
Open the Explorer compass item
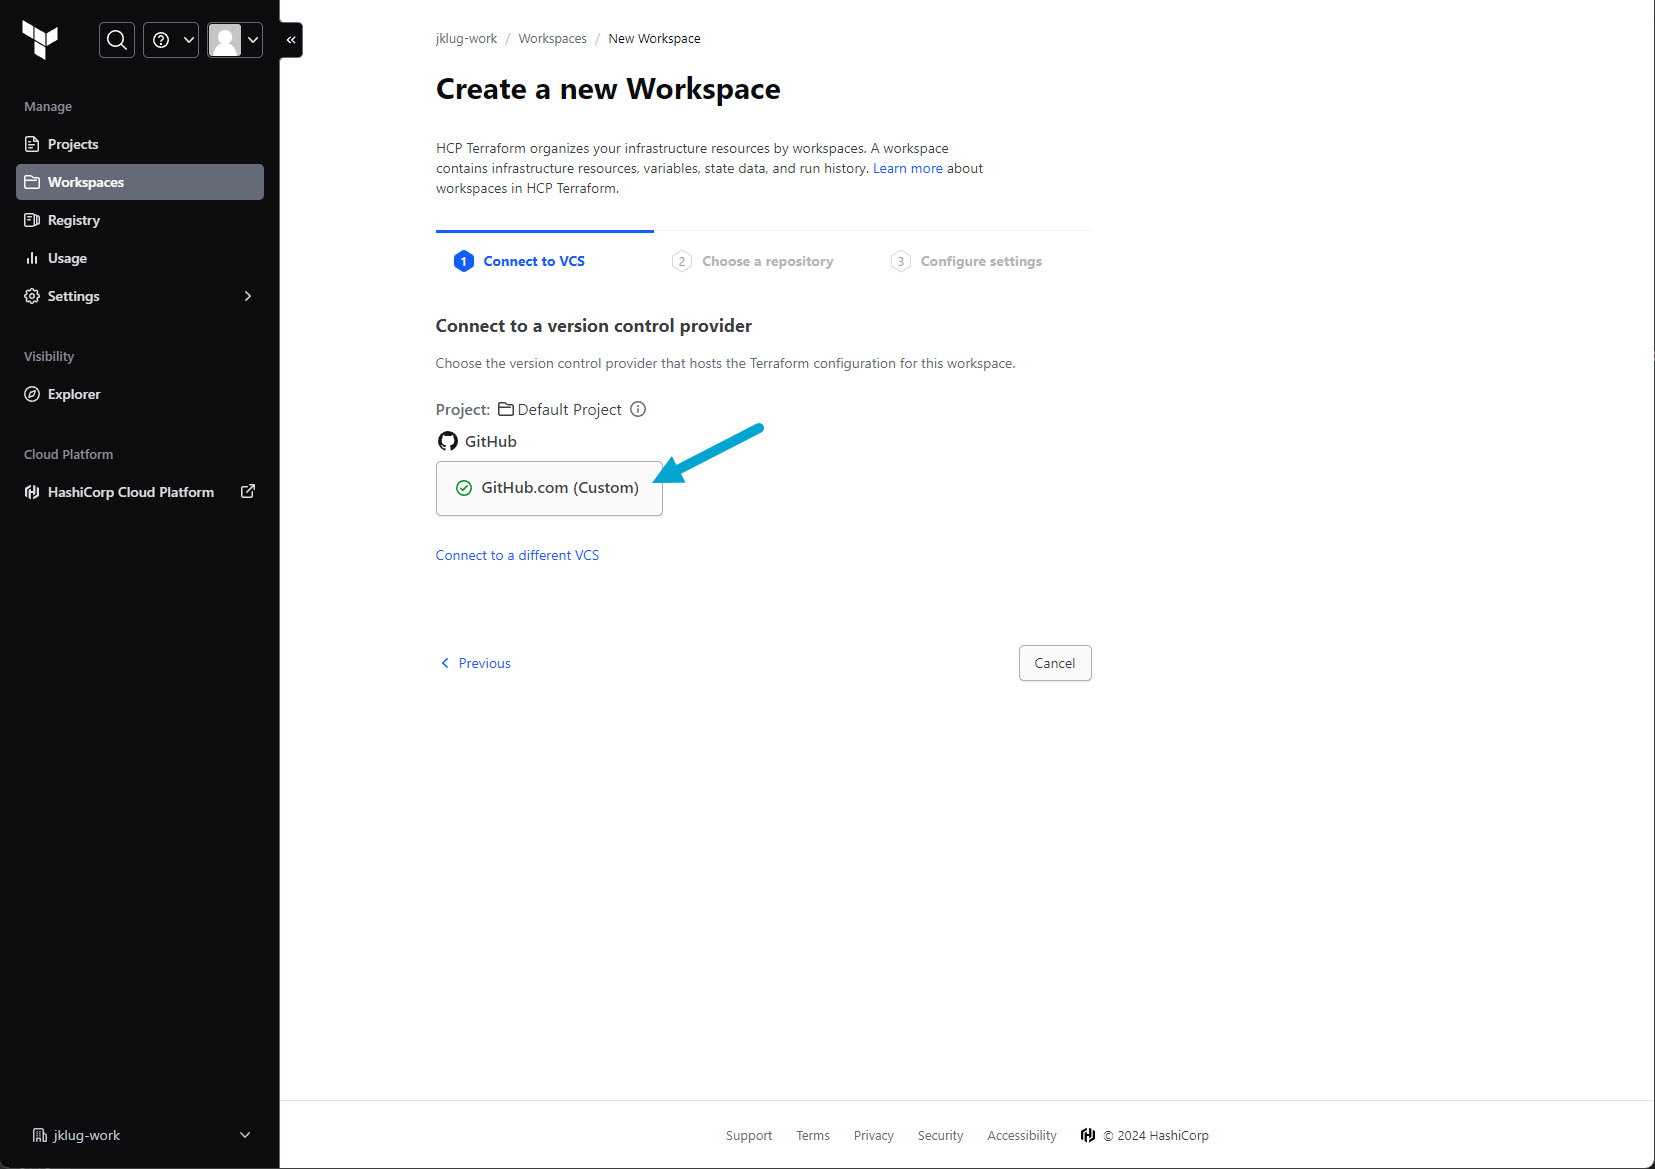74,394
